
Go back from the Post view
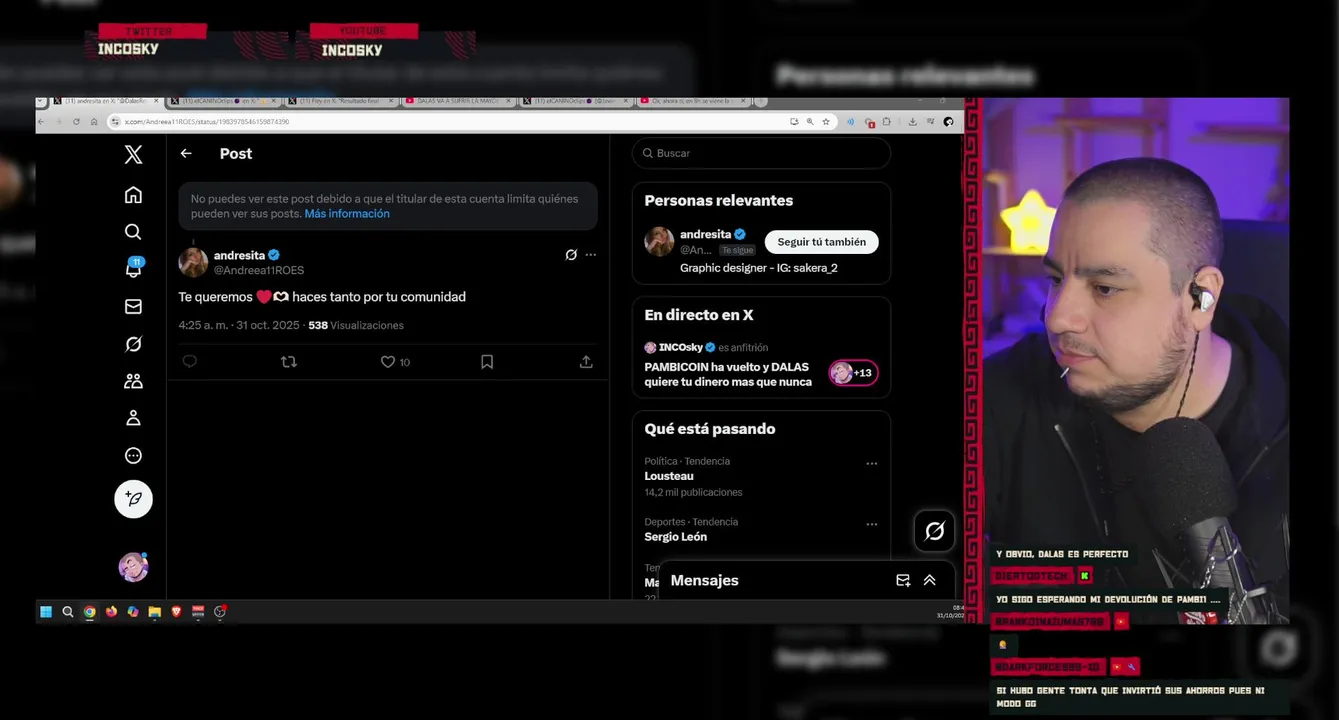(x=186, y=153)
